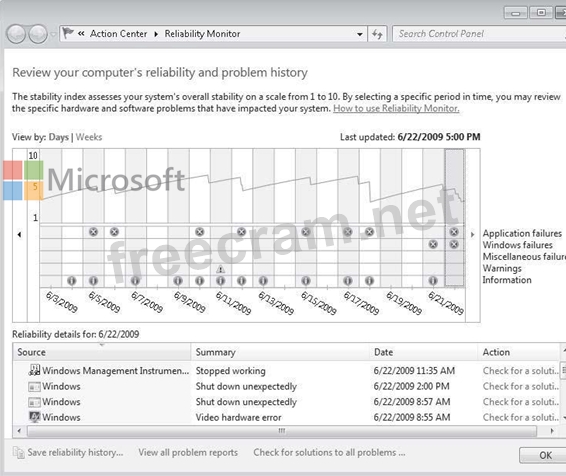
Task: Sort details by the Date column header
Action: (x=424, y=352)
